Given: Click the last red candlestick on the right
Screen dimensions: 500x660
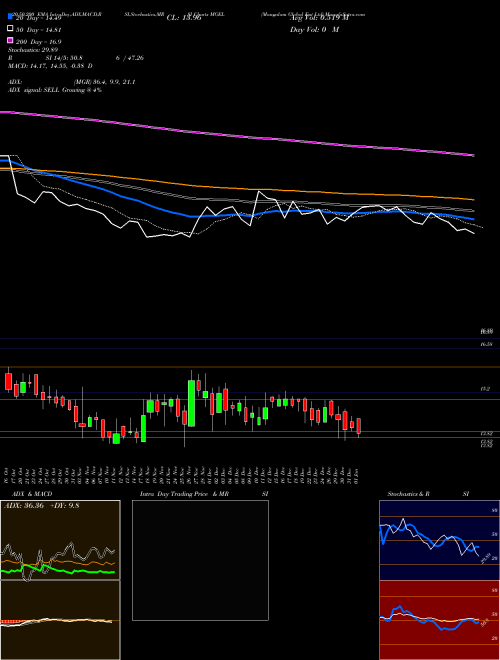Looking at the screenshot, I should pos(359,426).
